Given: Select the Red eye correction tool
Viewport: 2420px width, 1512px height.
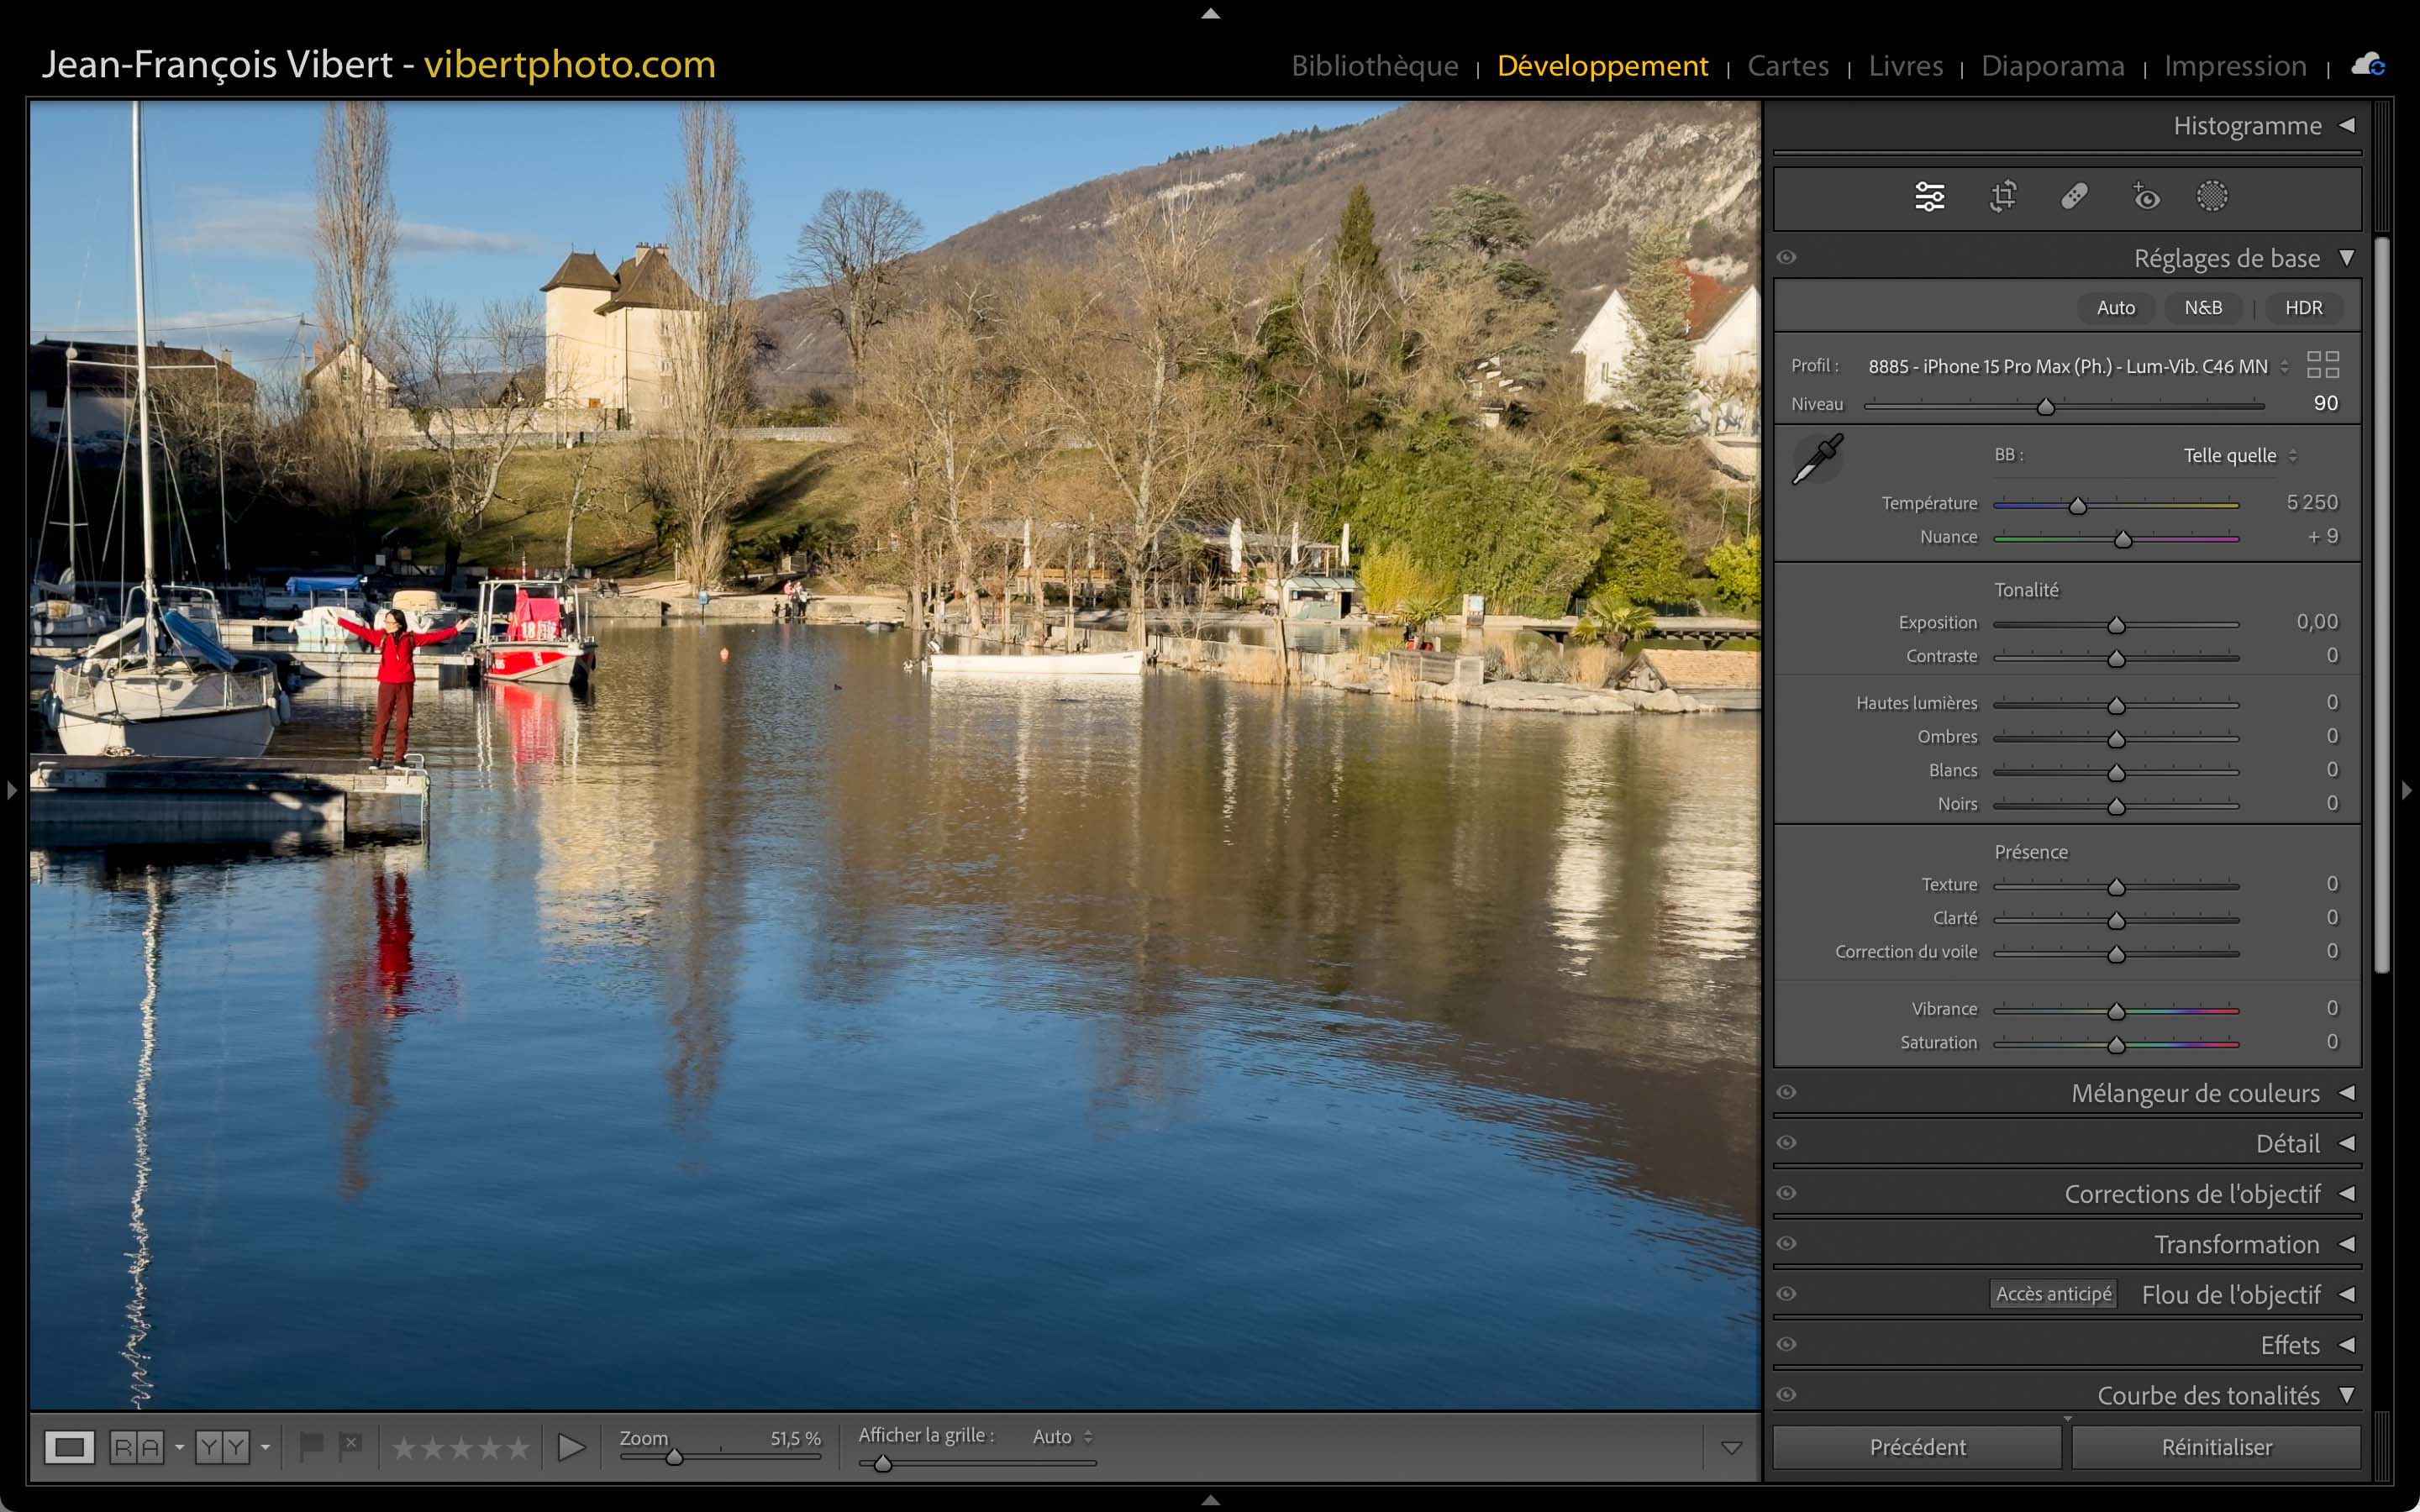Looking at the screenshot, I should [2145, 196].
